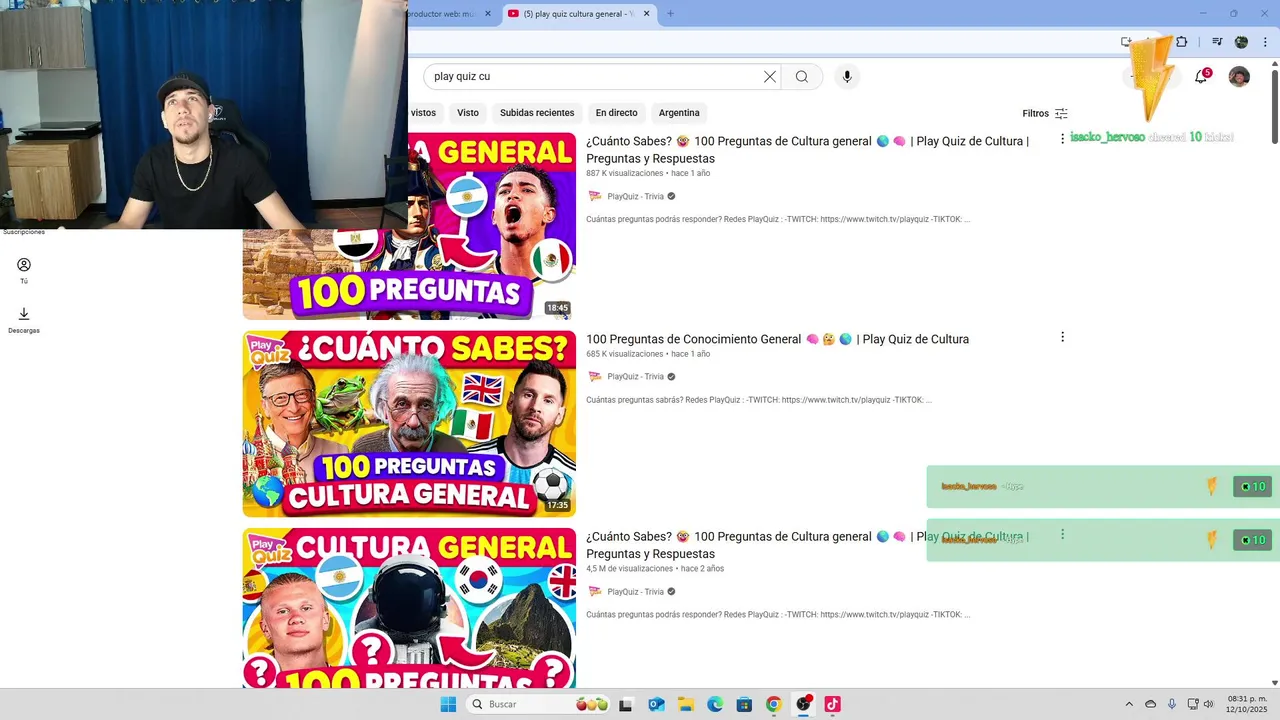
Task: Open more options for 887 K views video
Action: tap(1062, 140)
